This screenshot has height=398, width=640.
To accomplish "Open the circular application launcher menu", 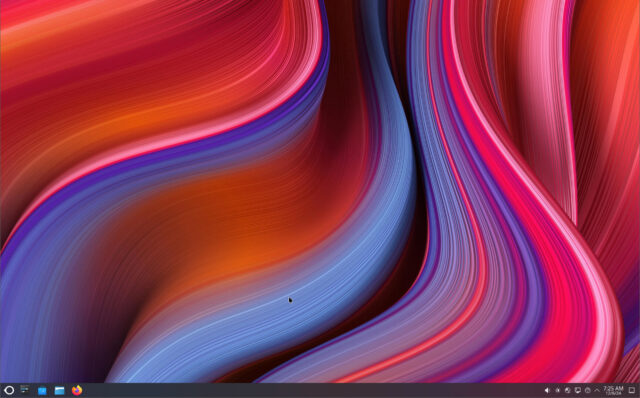I will (x=9, y=390).
